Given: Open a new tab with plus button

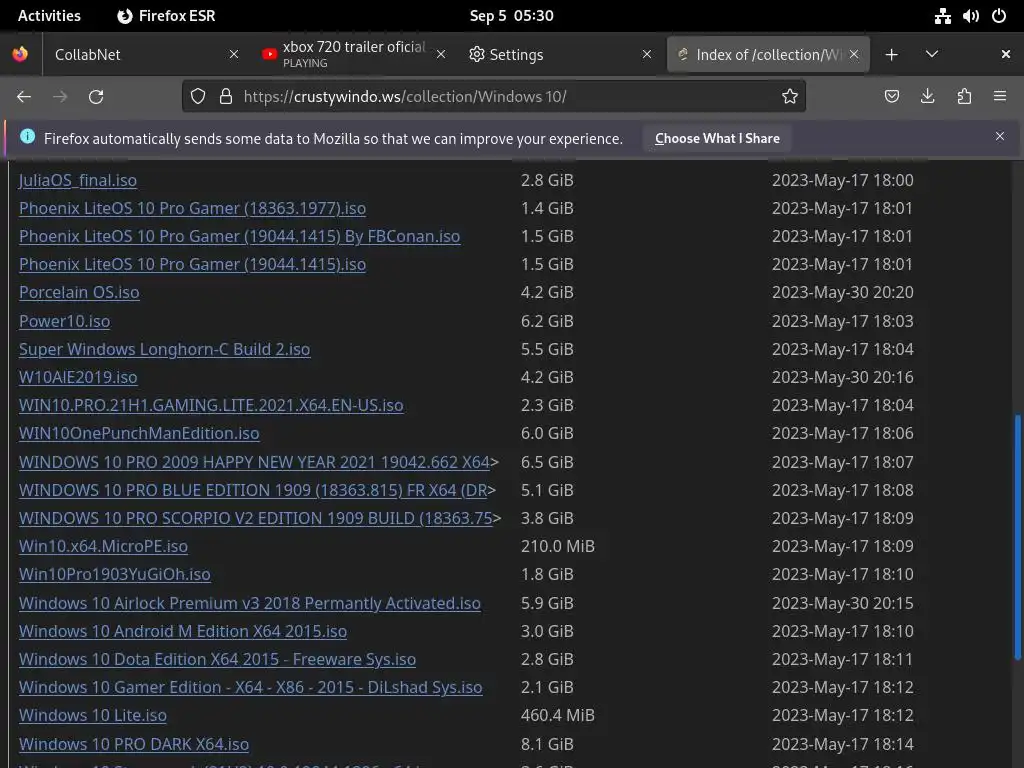Looking at the screenshot, I should click(891, 55).
